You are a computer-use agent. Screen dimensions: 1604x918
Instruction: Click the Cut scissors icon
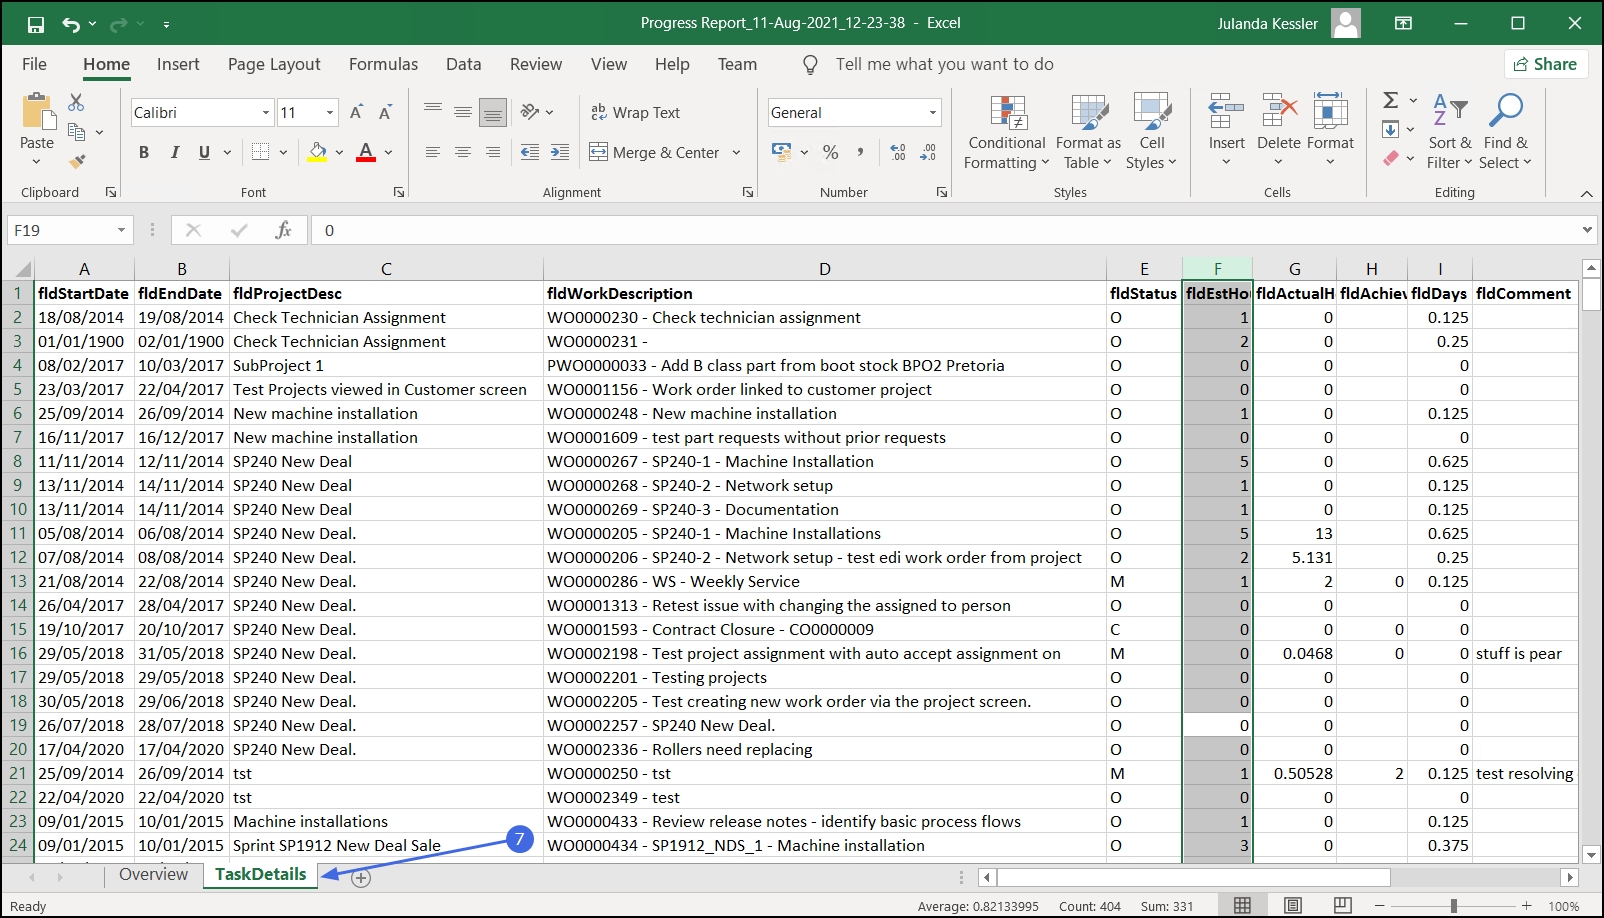tap(76, 102)
